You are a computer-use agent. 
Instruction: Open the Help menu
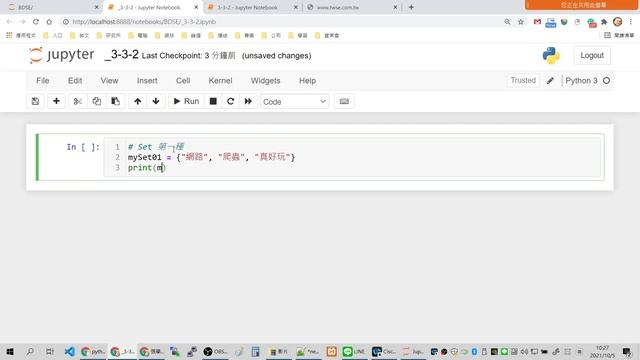[307, 81]
